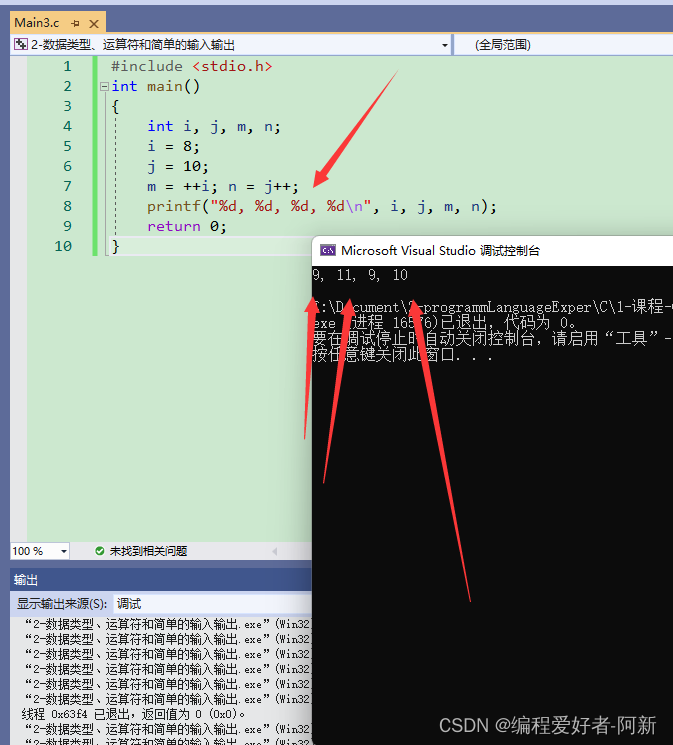This screenshot has height=745, width=673.
Task: Click the 'm = ++i; n = j++;' line
Action: [x=222, y=187]
